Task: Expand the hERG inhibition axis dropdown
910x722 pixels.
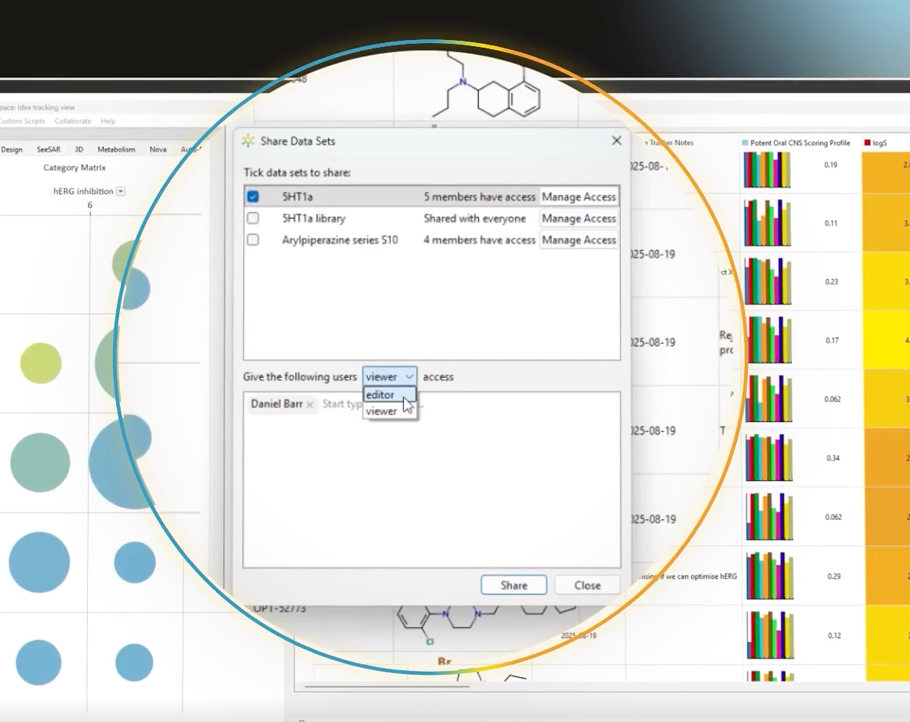Action: coord(121,191)
